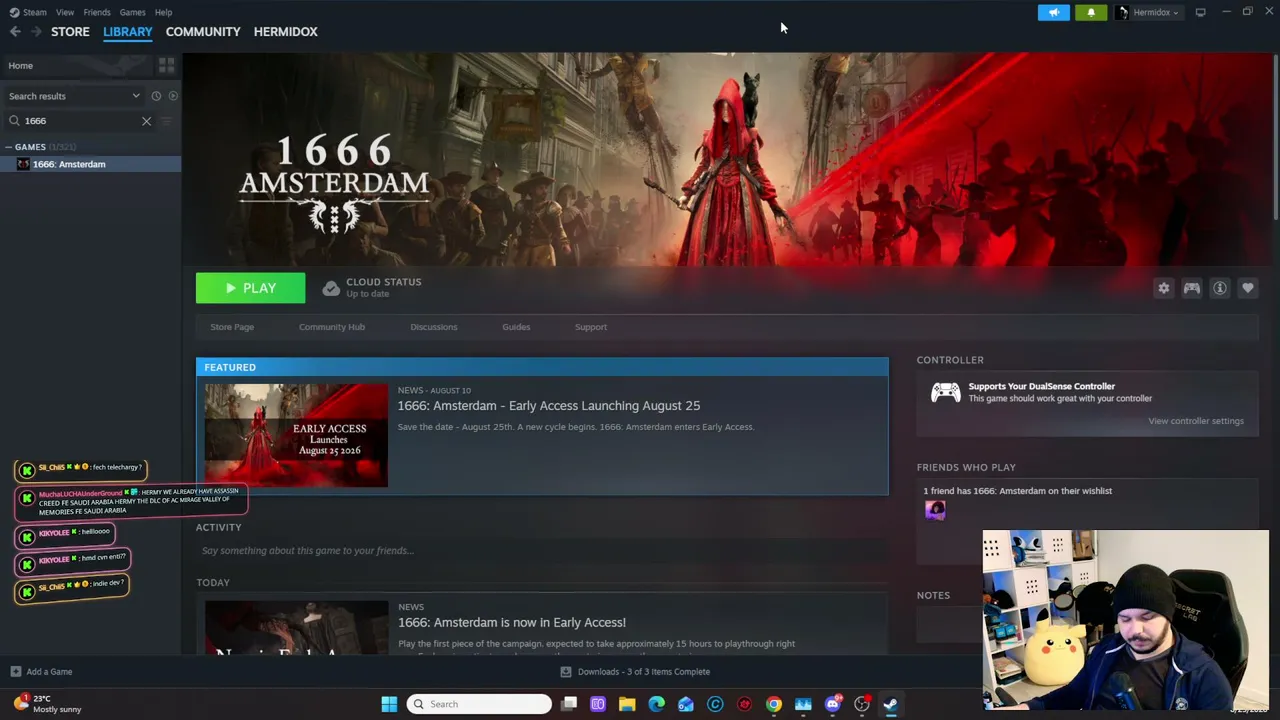This screenshot has height=720, width=1280.
Task: Open advanced filter options icon beside search
Action: (167, 121)
